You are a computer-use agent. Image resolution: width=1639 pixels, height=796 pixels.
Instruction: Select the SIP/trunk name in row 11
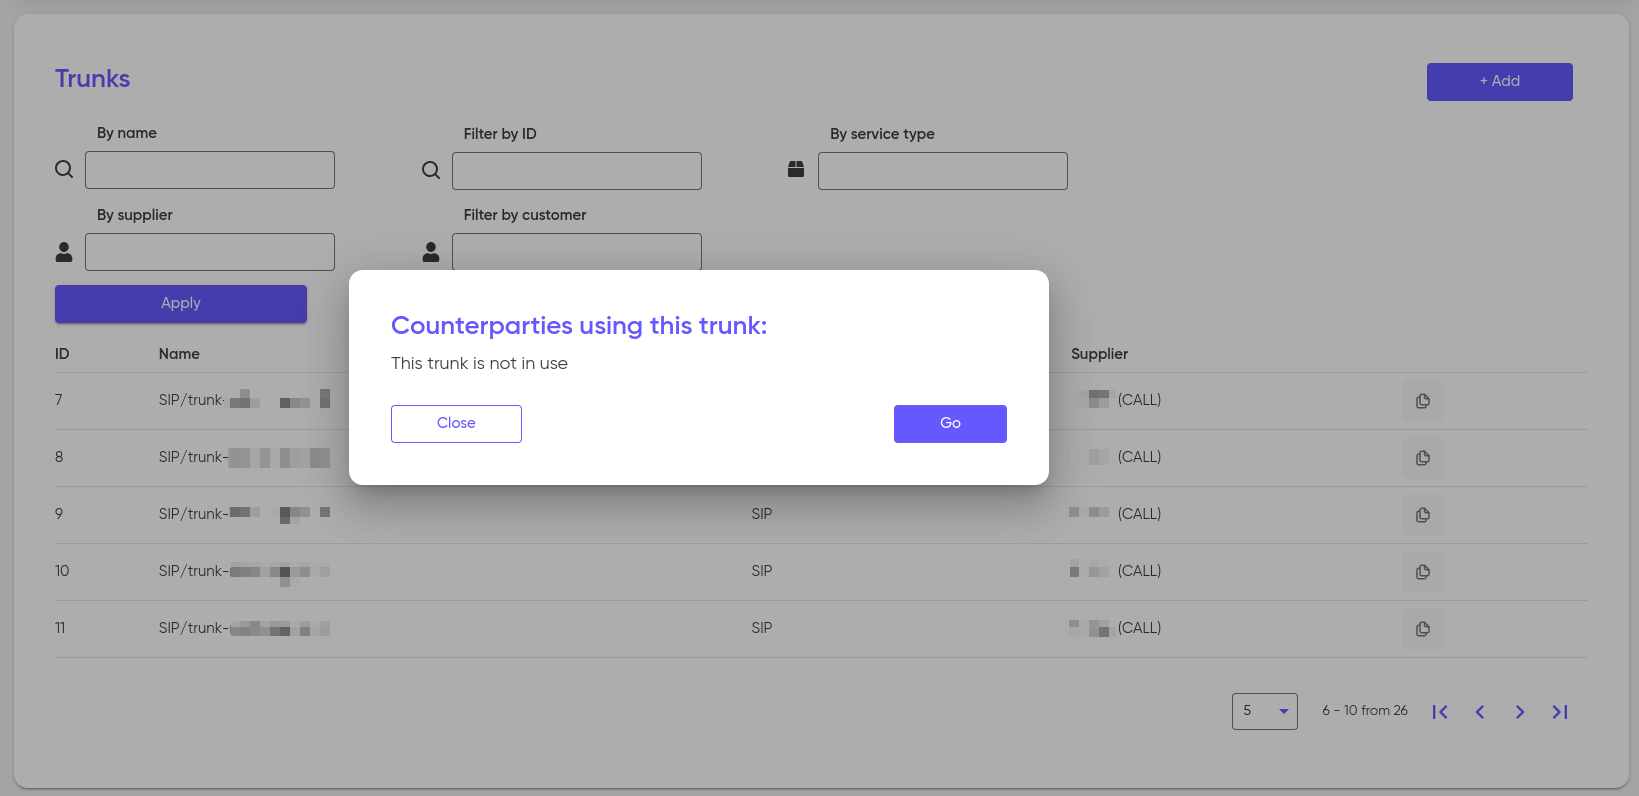[x=244, y=628]
